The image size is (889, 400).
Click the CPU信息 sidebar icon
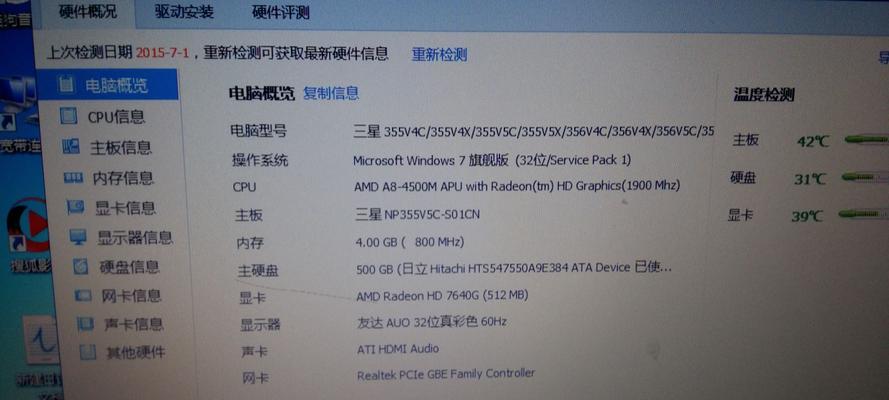pyautogui.click(x=69, y=116)
